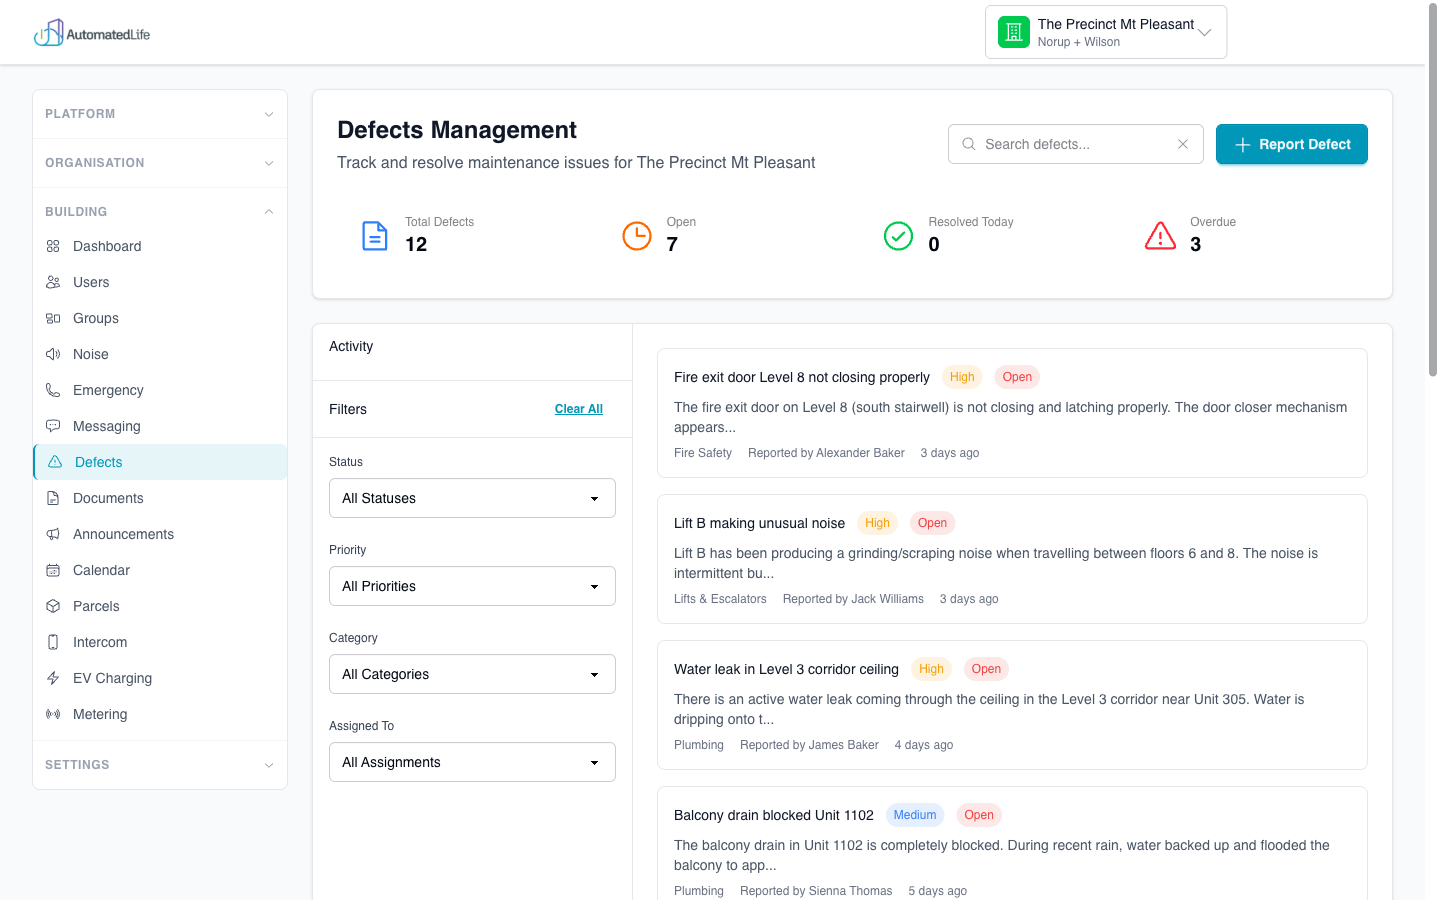Go to Documents in the sidebar
The width and height of the screenshot is (1440, 900).
coord(108,498)
